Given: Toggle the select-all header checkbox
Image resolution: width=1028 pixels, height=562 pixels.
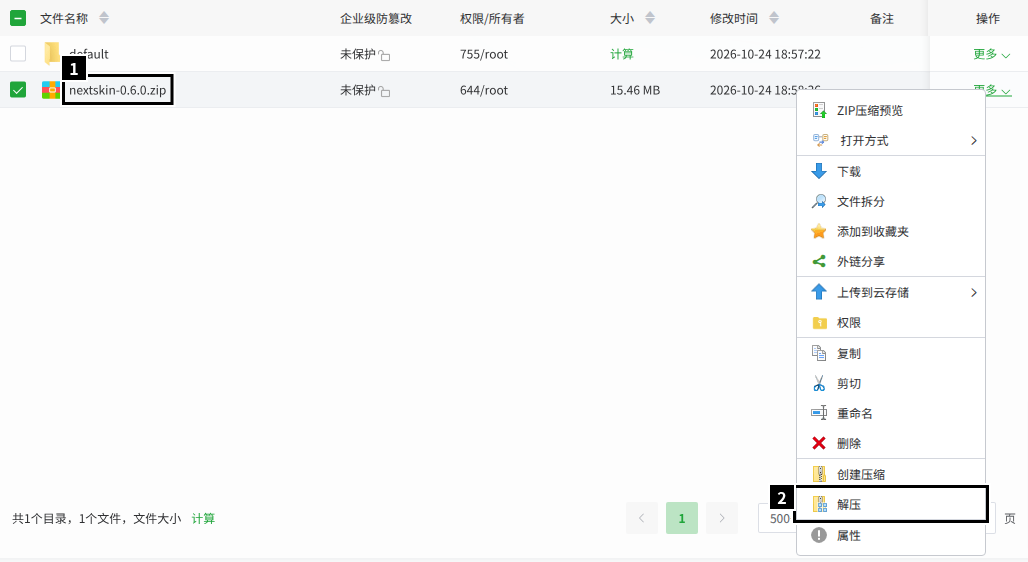Looking at the screenshot, I should [18, 18].
